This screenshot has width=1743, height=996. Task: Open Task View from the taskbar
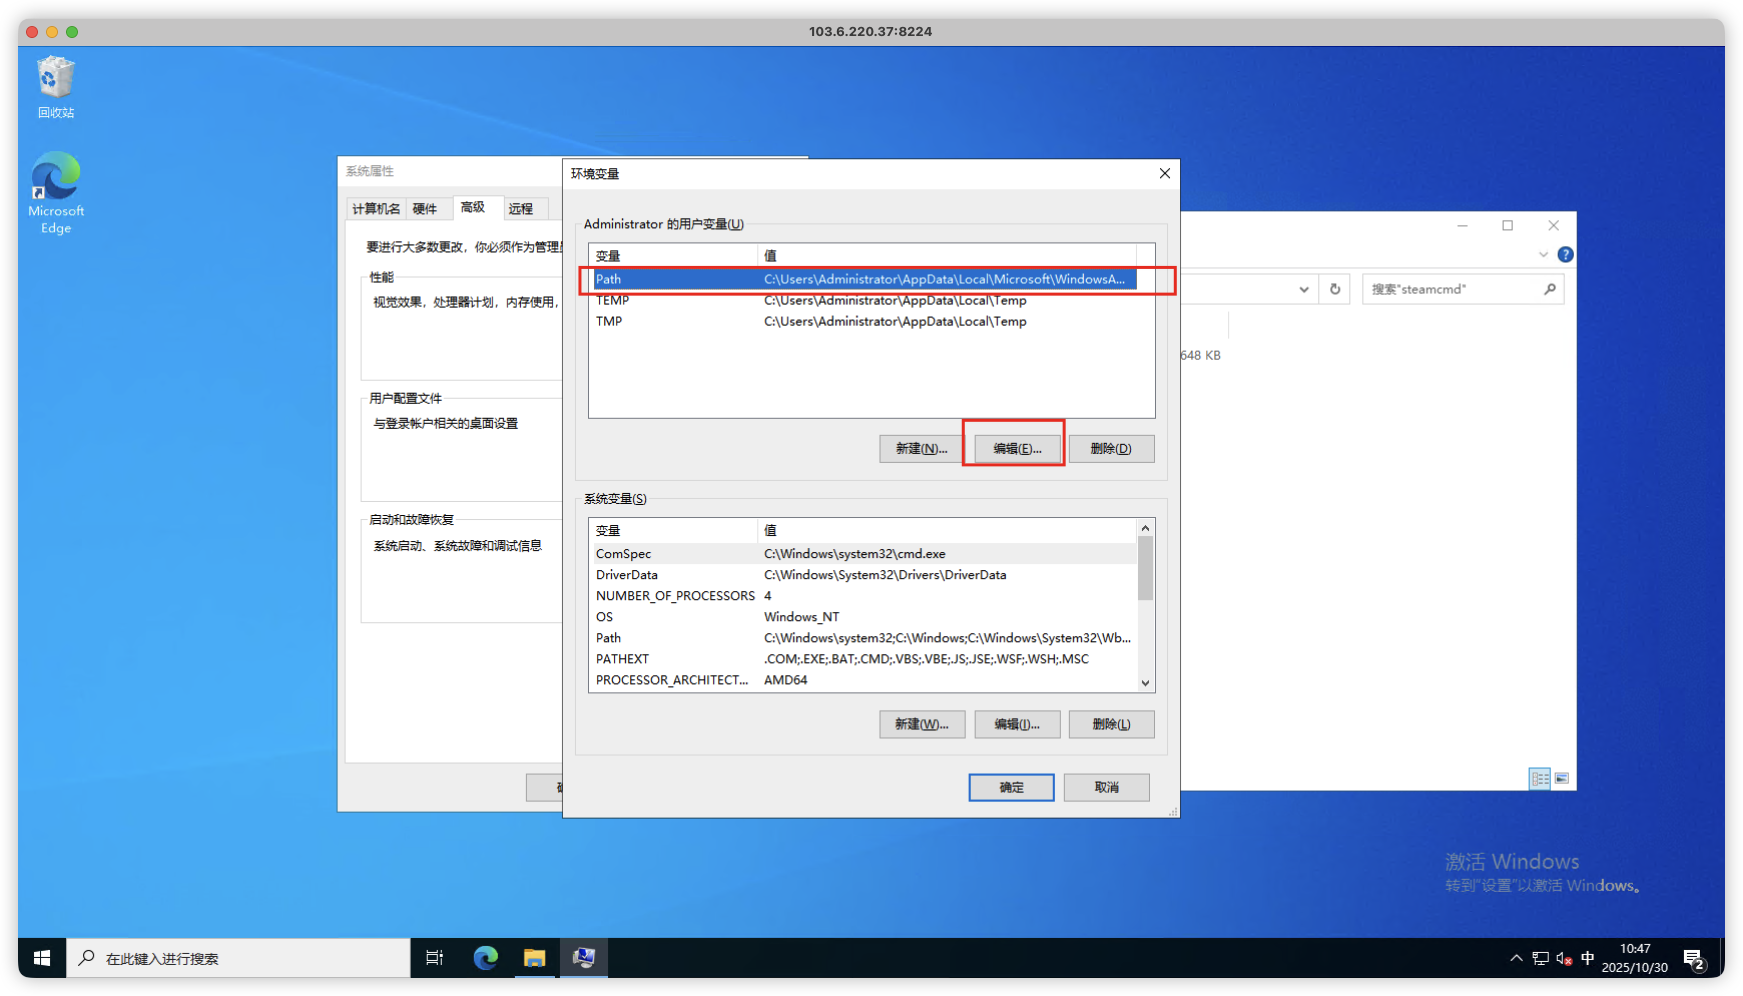tap(435, 958)
